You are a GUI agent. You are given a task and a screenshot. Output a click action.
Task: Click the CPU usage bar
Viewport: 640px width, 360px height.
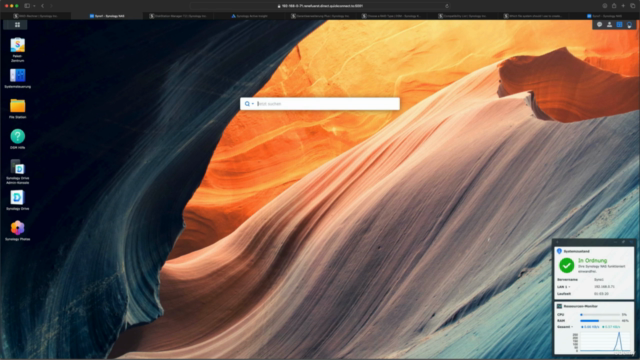(x=600, y=315)
